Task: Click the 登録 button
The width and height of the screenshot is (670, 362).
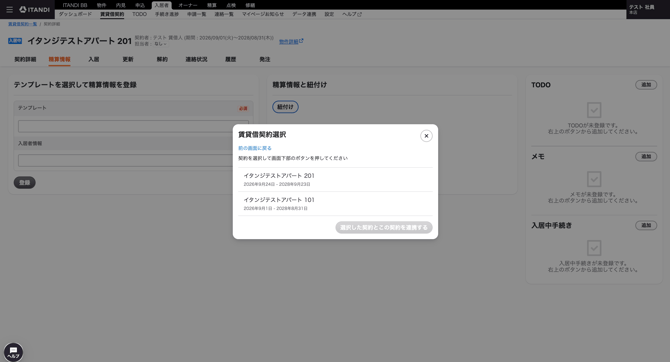Action: tap(24, 182)
